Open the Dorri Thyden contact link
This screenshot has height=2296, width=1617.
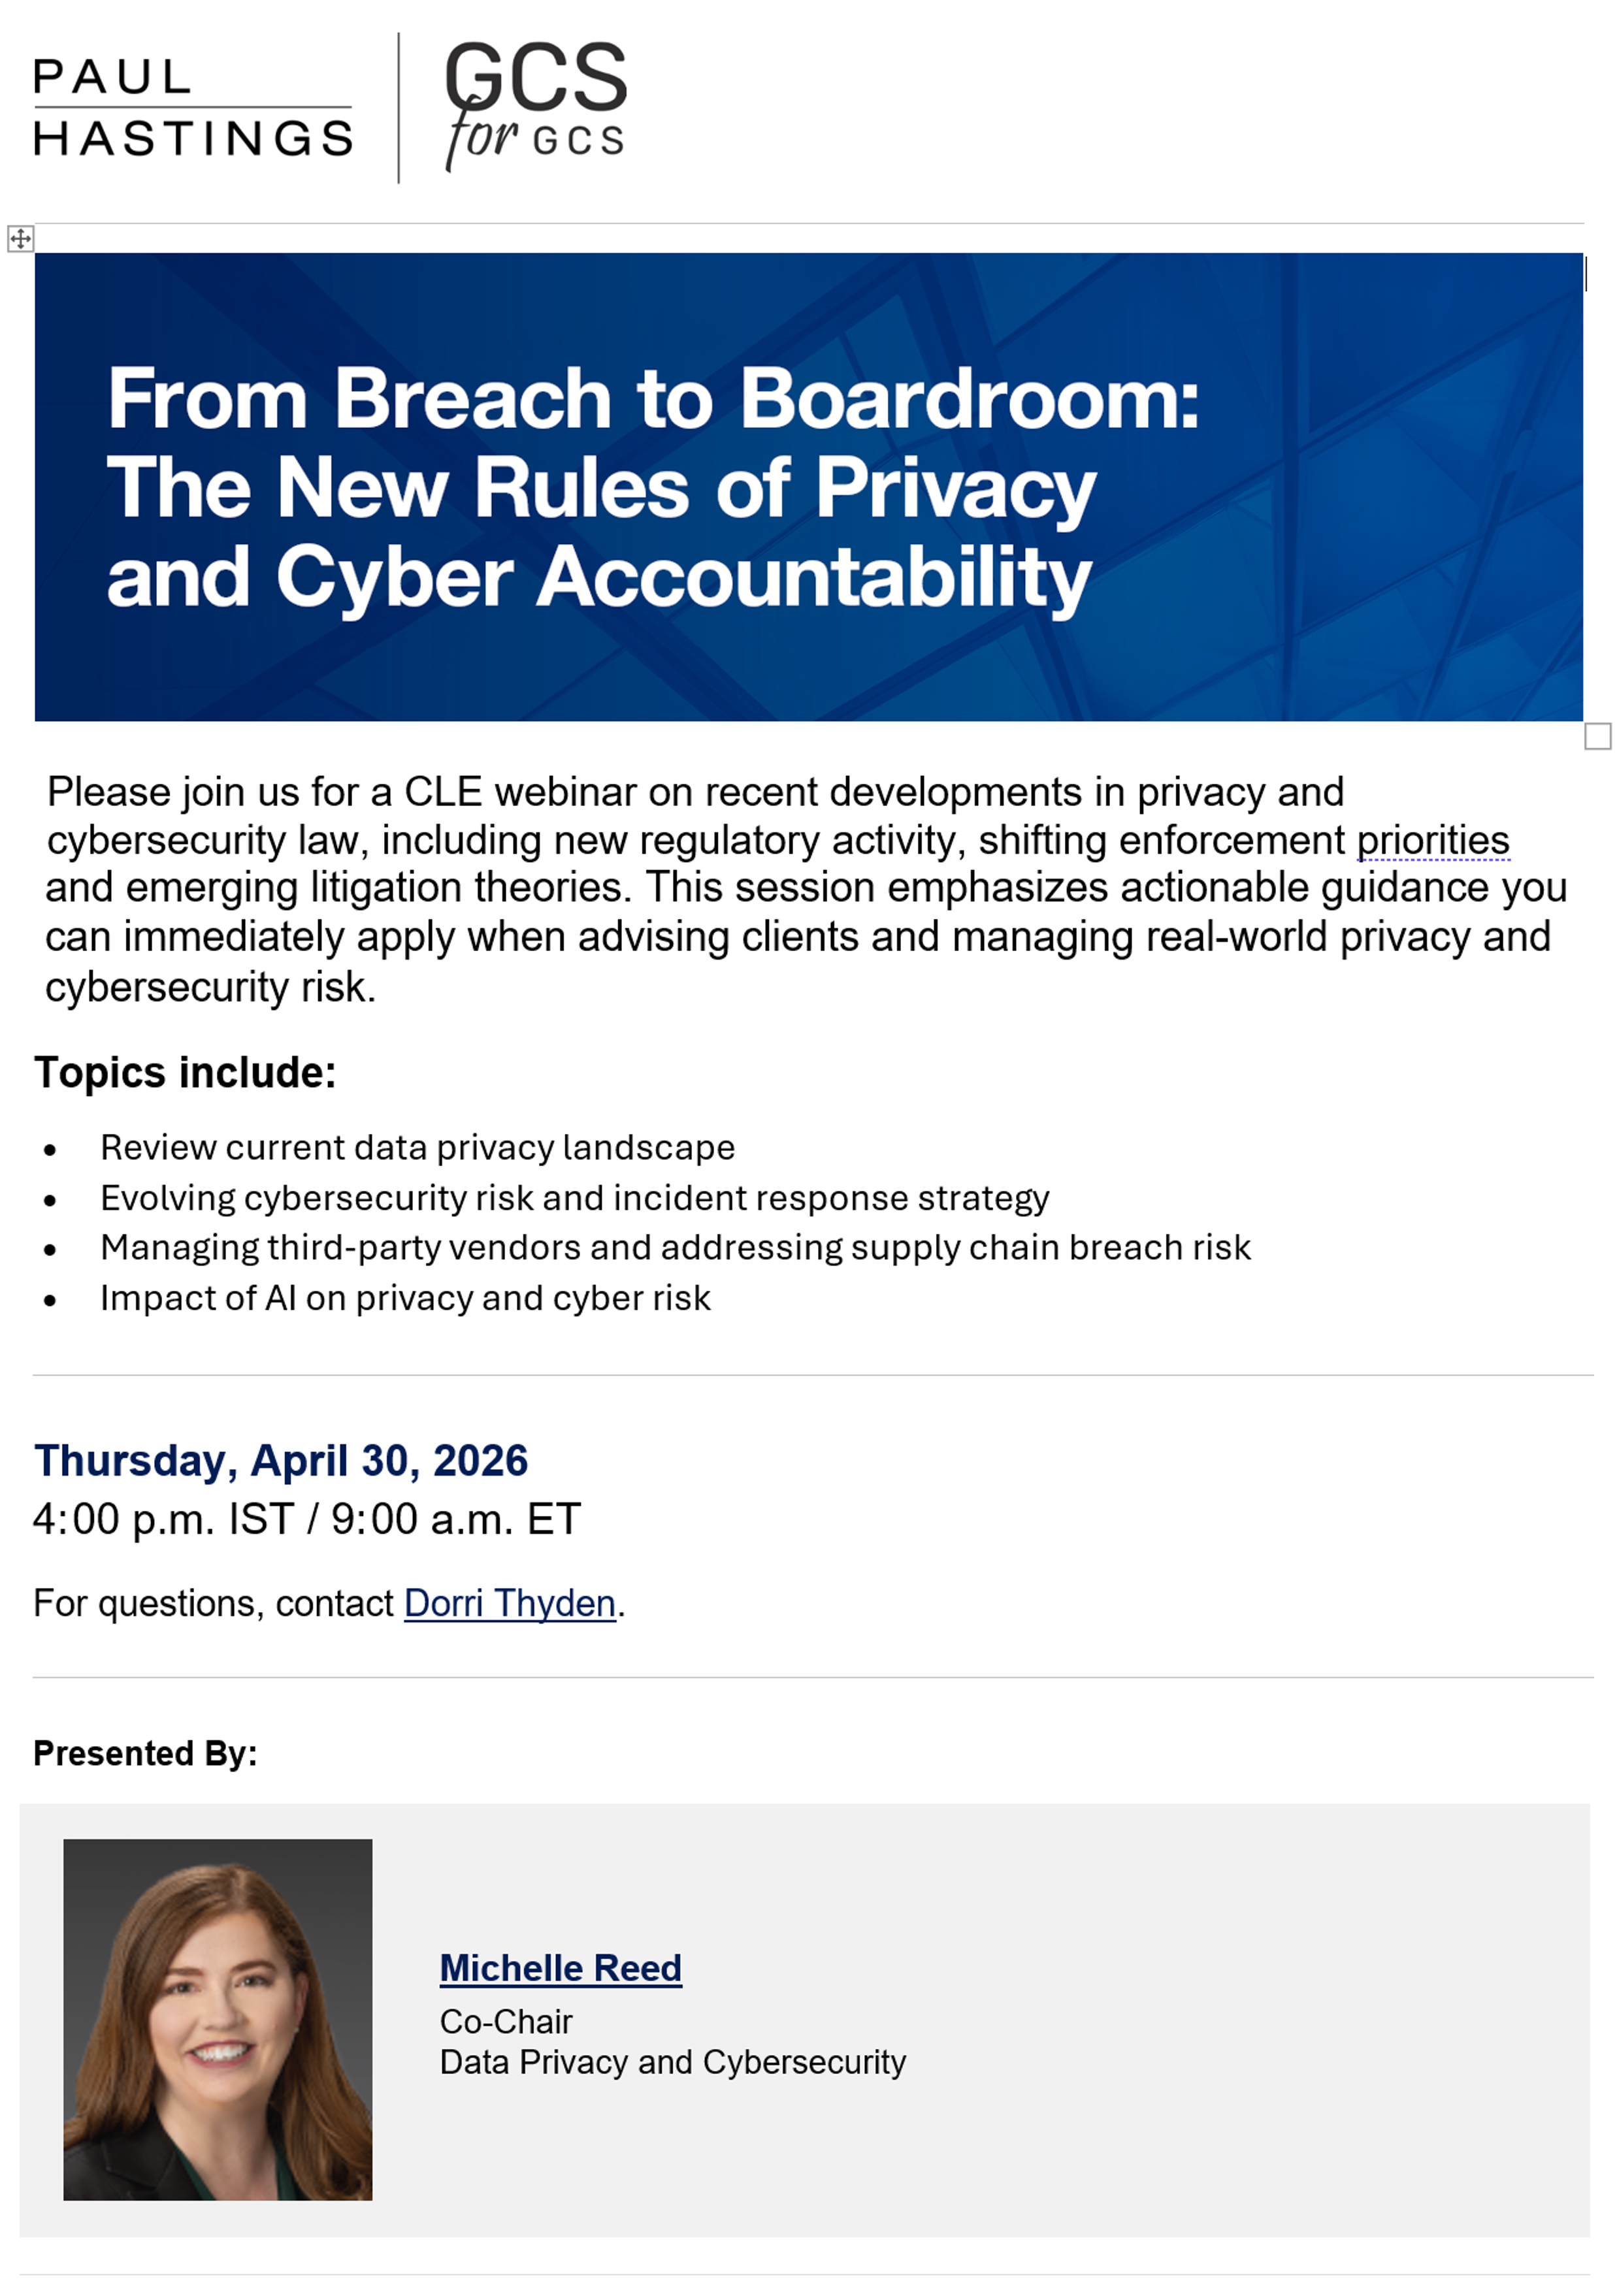(510, 1603)
